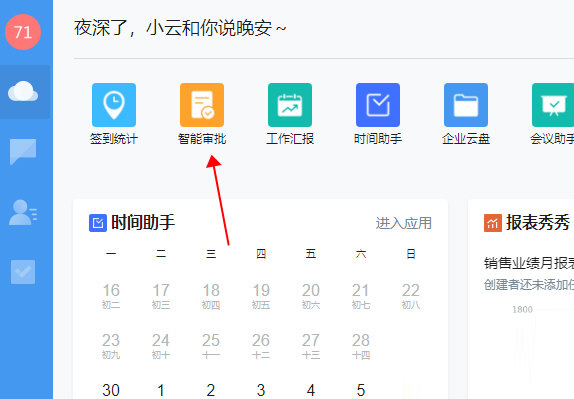Select calendar date 27 十三
Screen dimensions: 574x399
click(x=311, y=346)
